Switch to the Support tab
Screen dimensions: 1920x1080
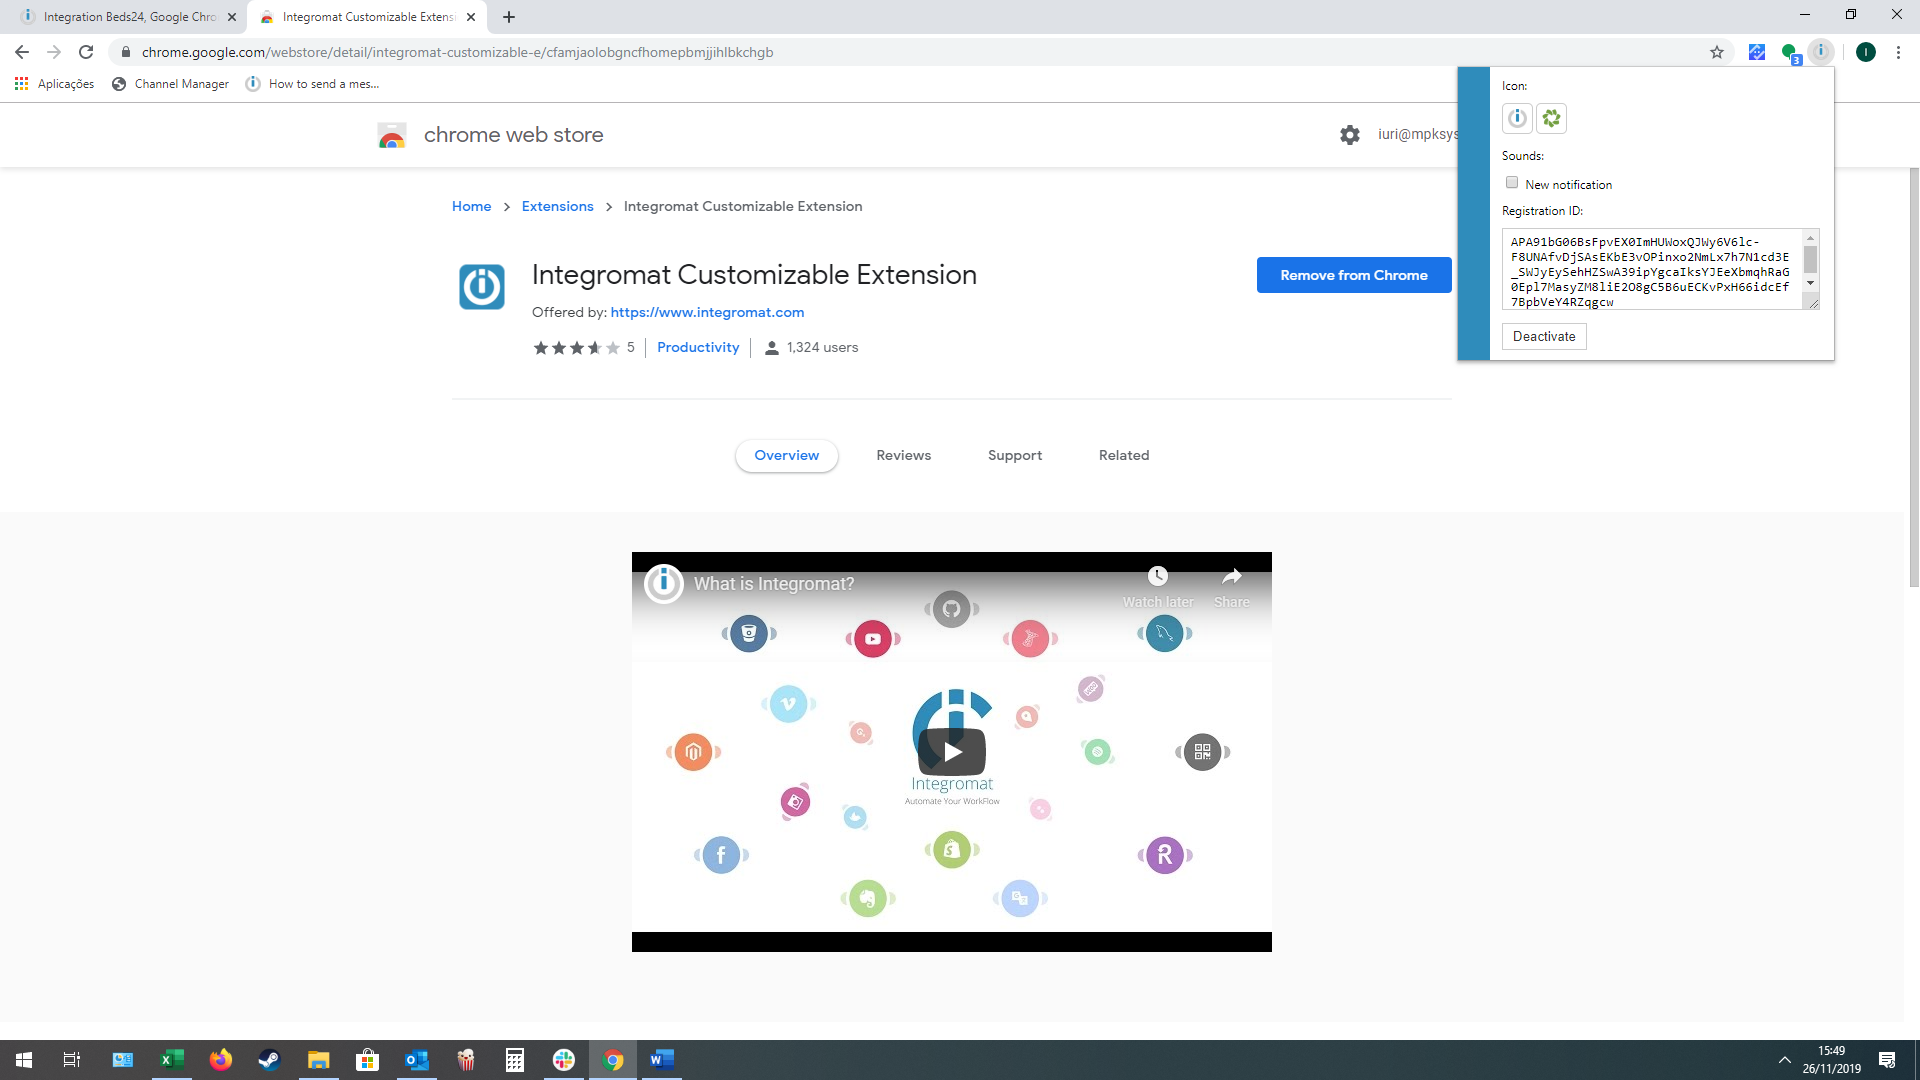[x=1014, y=455]
